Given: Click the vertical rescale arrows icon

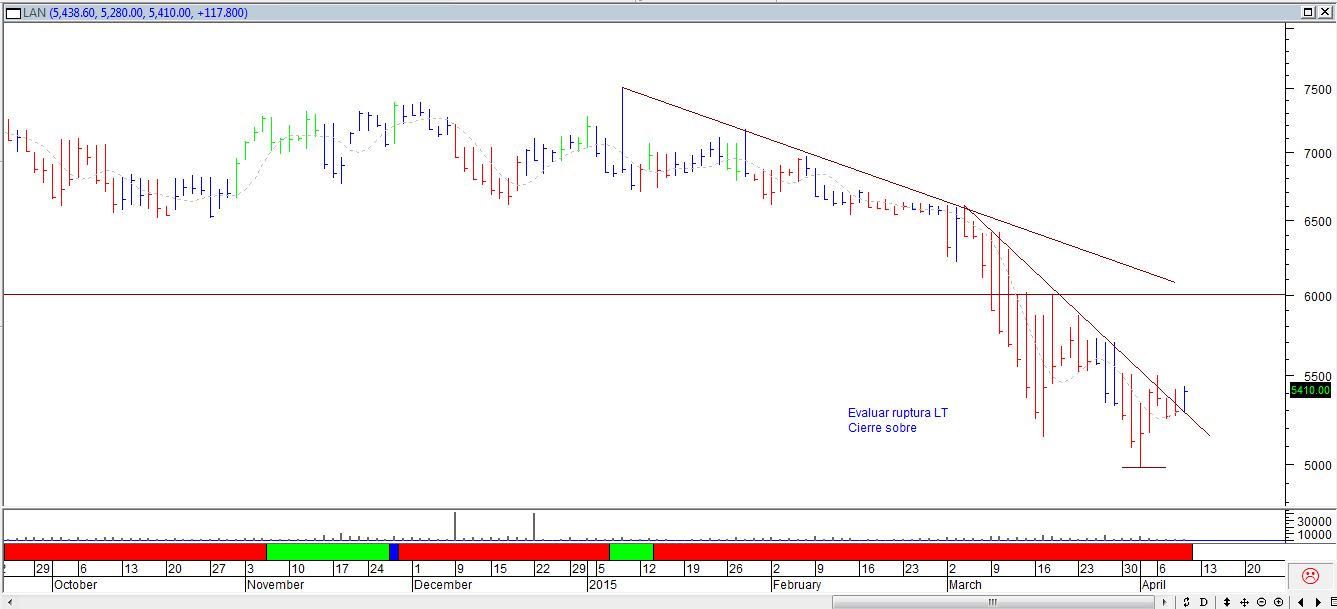Looking at the screenshot, I should [1227, 602].
